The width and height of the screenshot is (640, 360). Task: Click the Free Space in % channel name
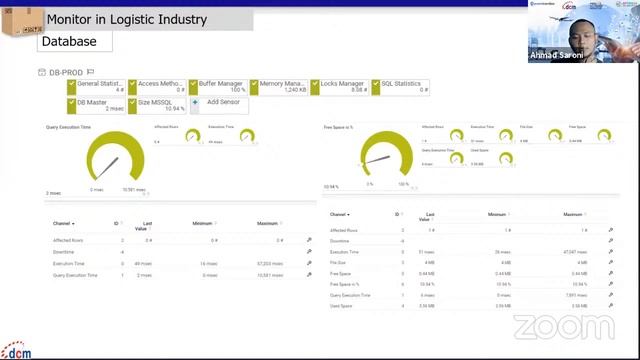pos(344,284)
